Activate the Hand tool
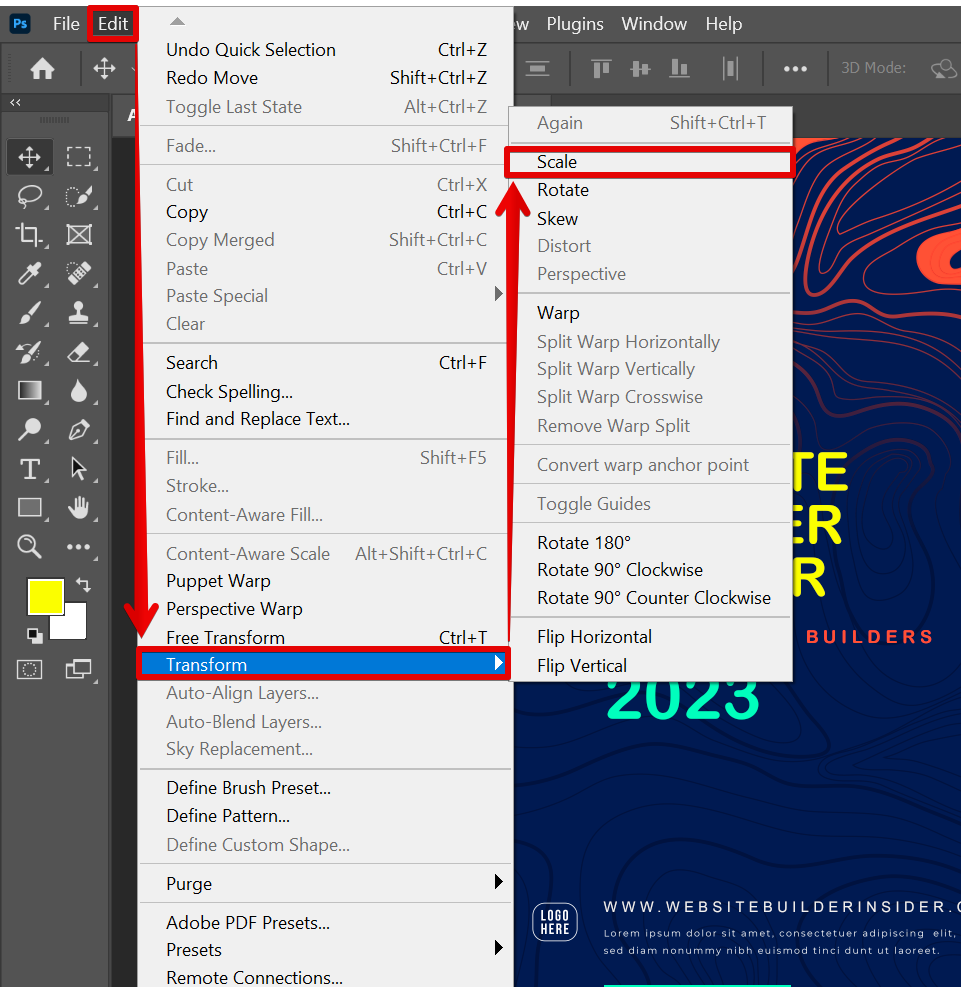 78,508
